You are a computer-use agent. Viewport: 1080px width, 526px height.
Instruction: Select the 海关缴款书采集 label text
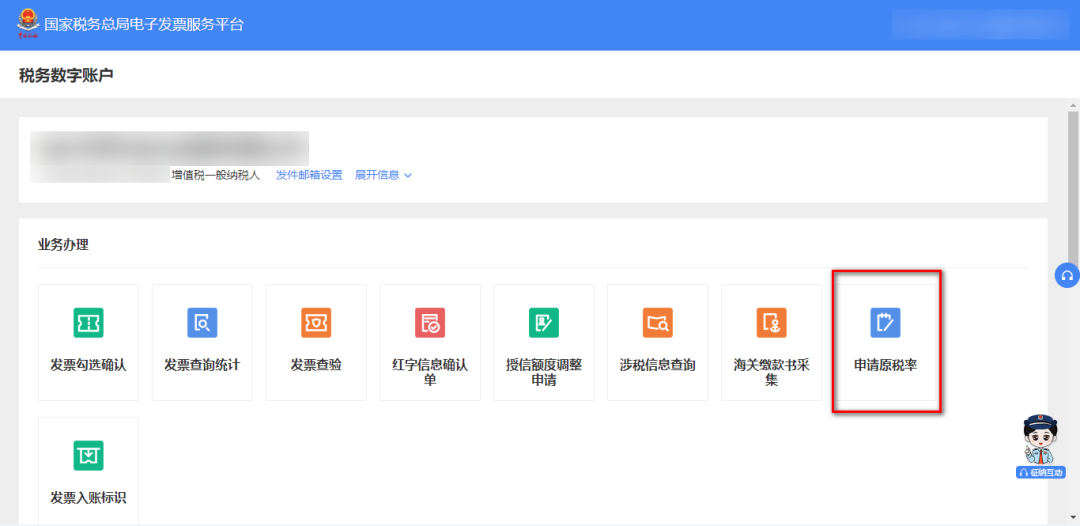click(771, 372)
